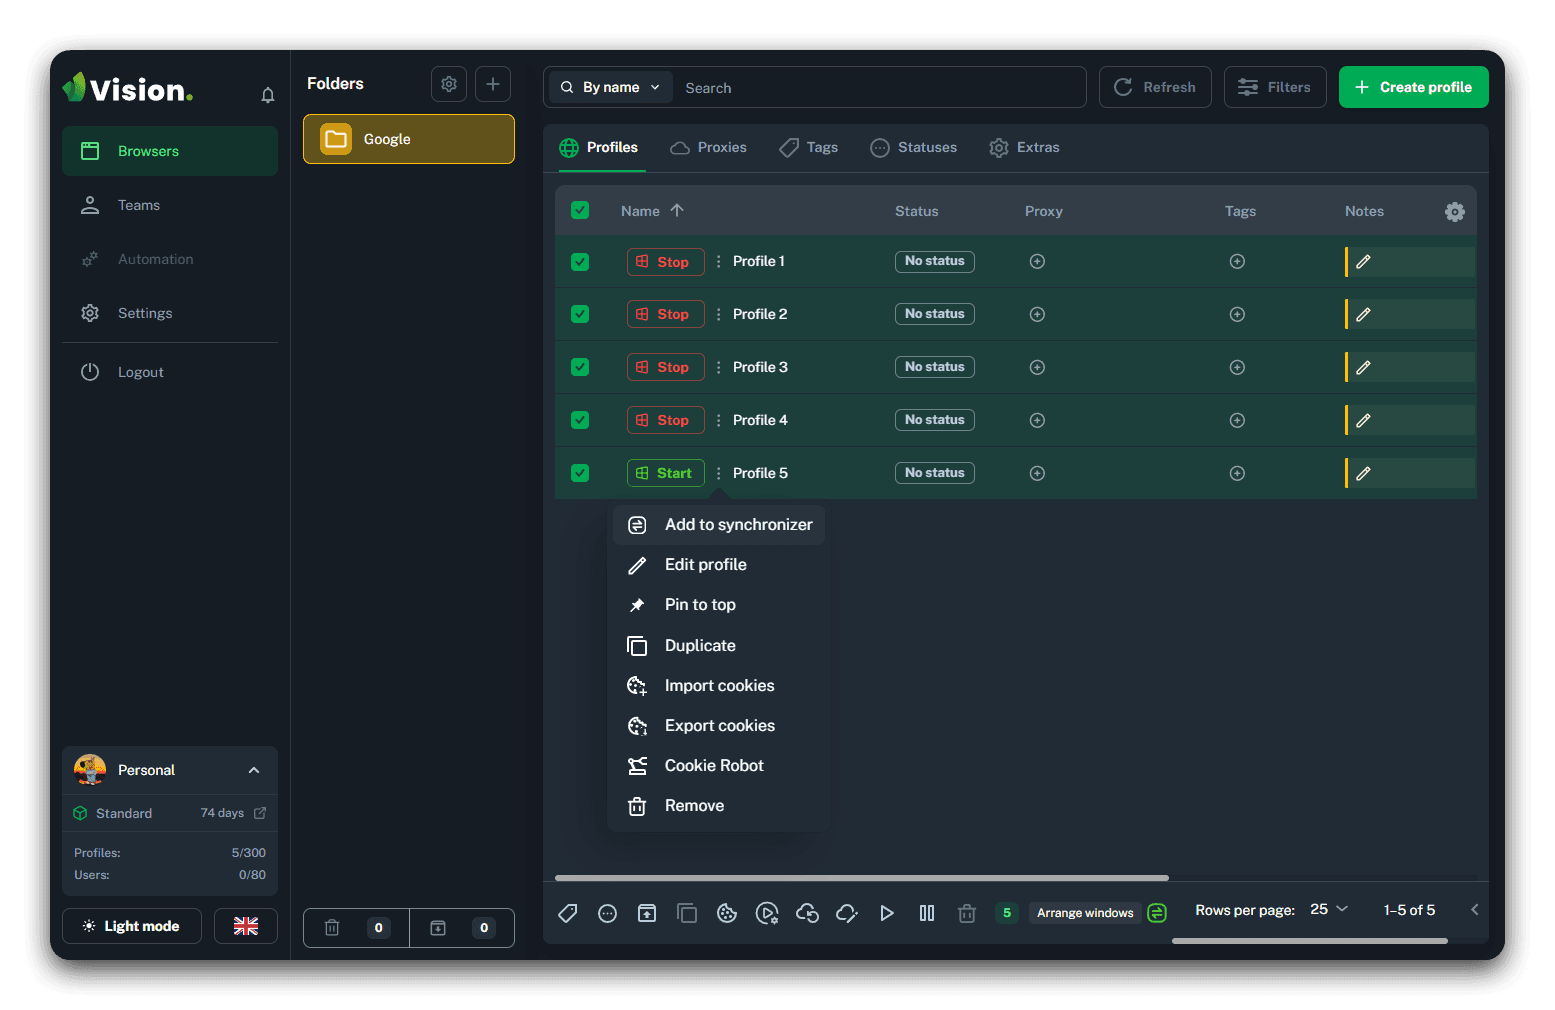Click the table columns settings gear

pyautogui.click(x=1454, y=212)
